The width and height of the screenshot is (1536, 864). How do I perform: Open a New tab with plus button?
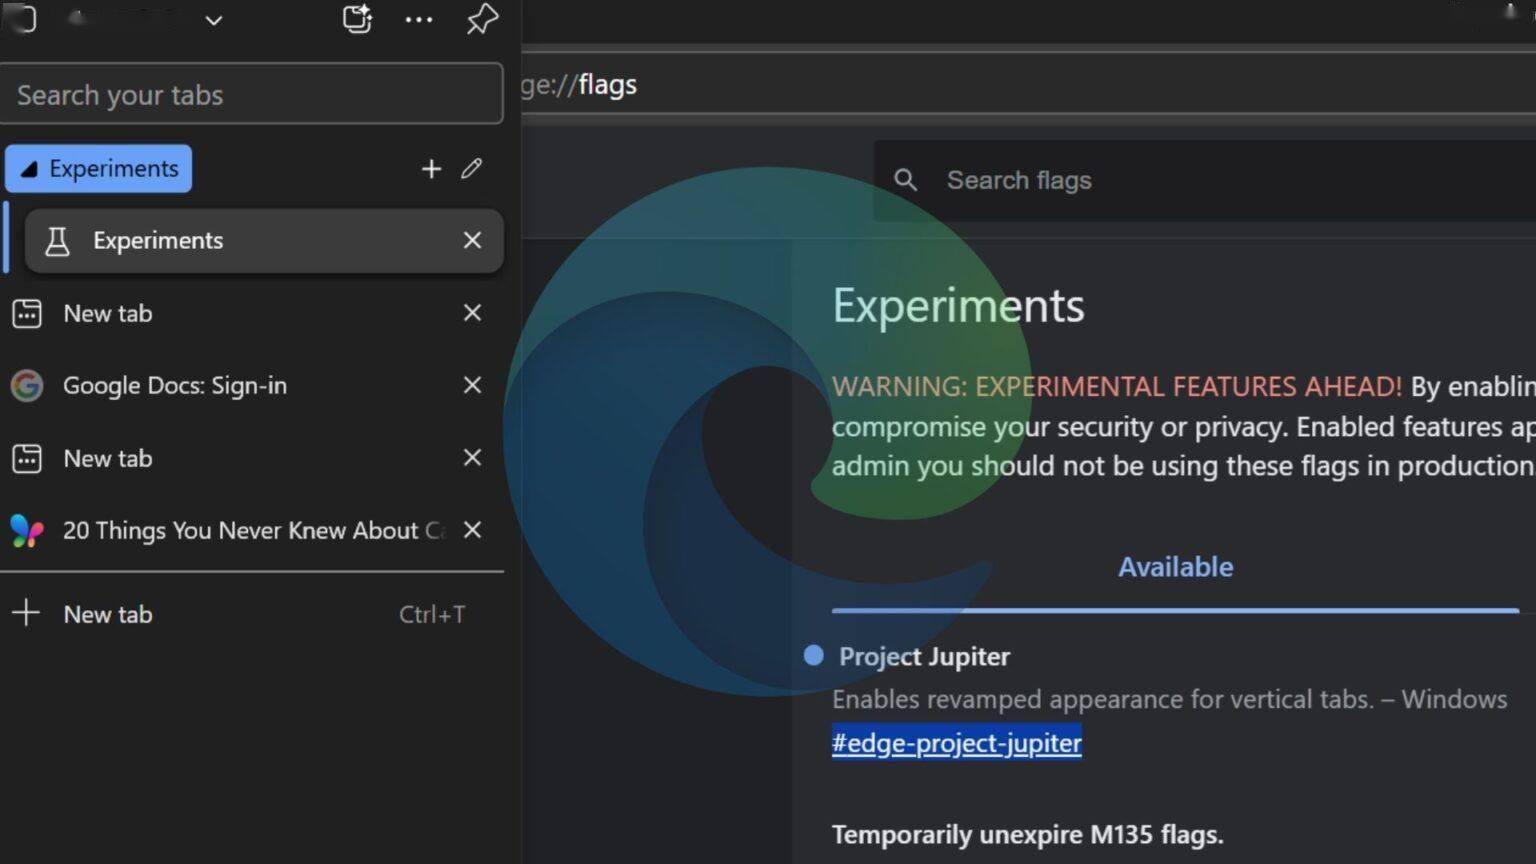point(251,614)
